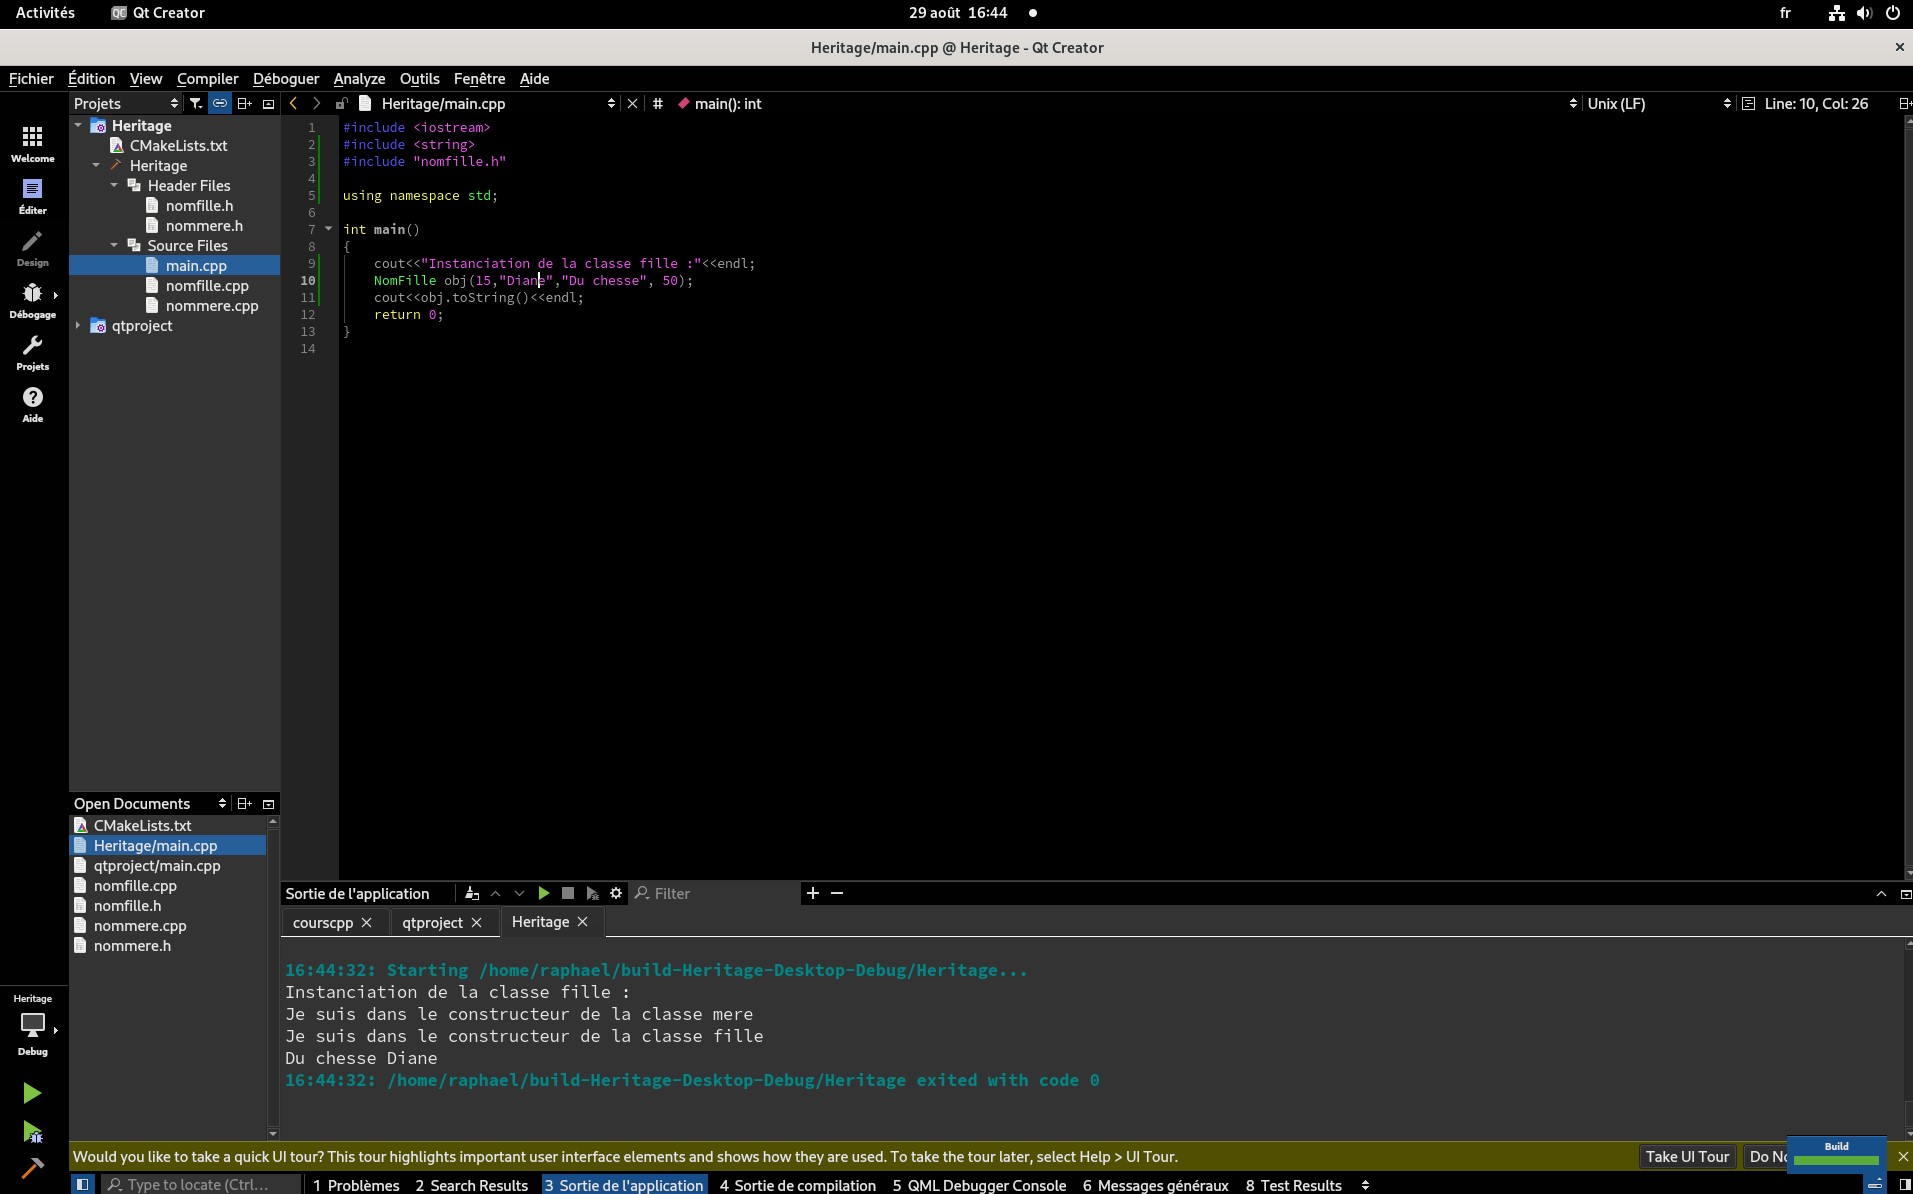Open the Welcome mode in sidebar
The image size is (1913, 1194).
(x=32, y=143)
